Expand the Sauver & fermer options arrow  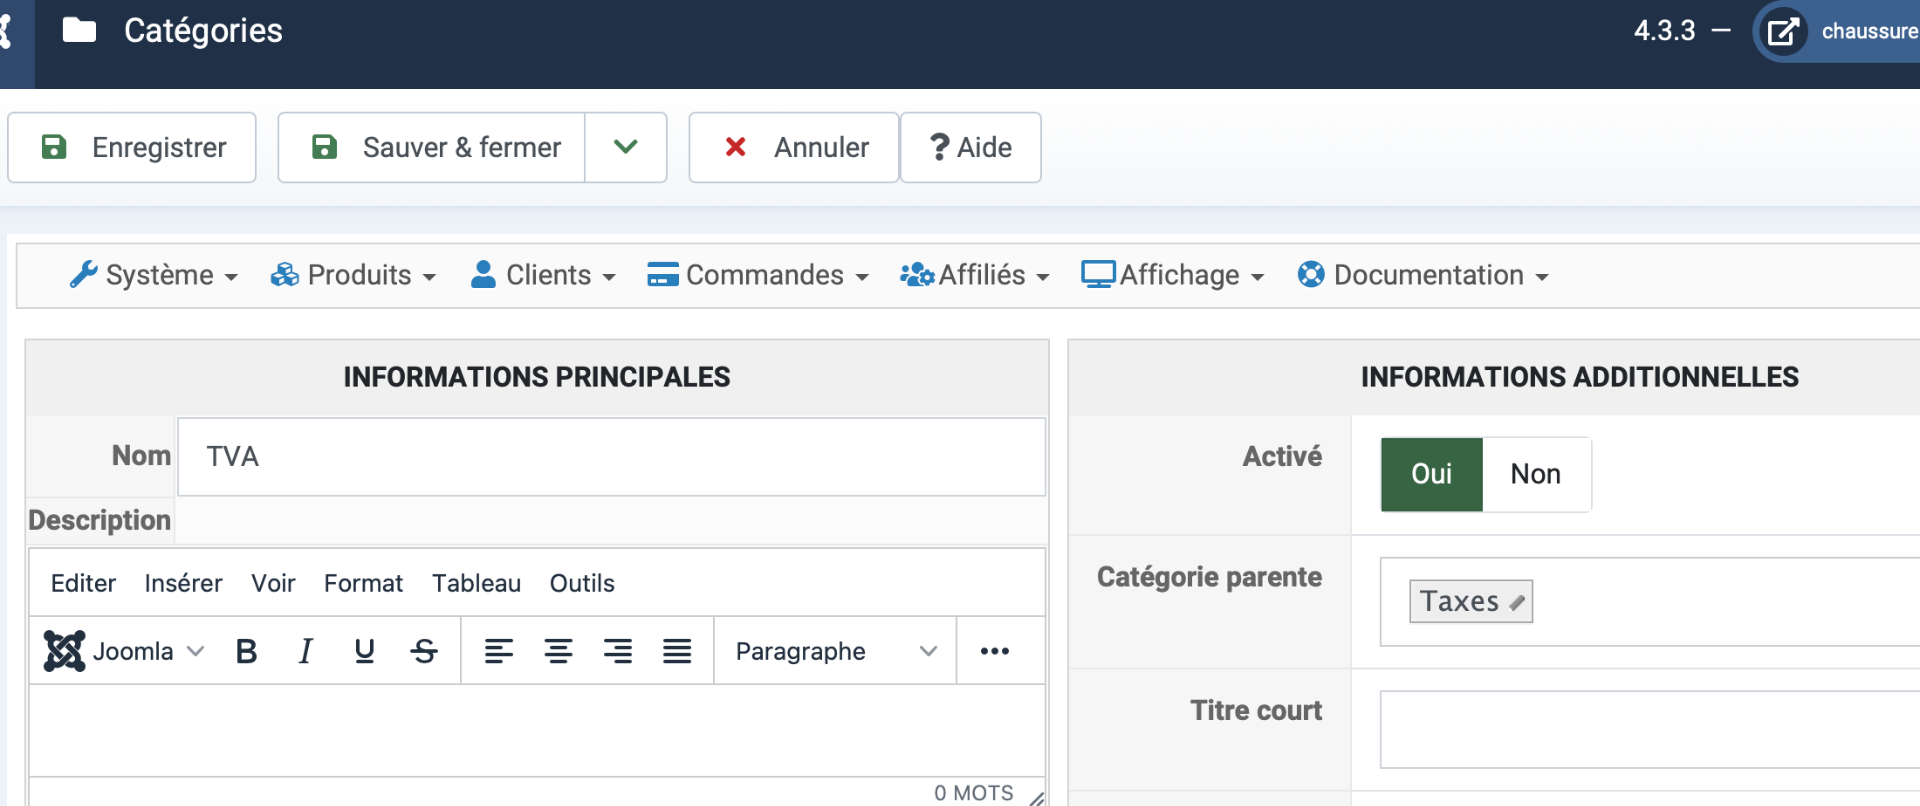click(x=626, y=147)
